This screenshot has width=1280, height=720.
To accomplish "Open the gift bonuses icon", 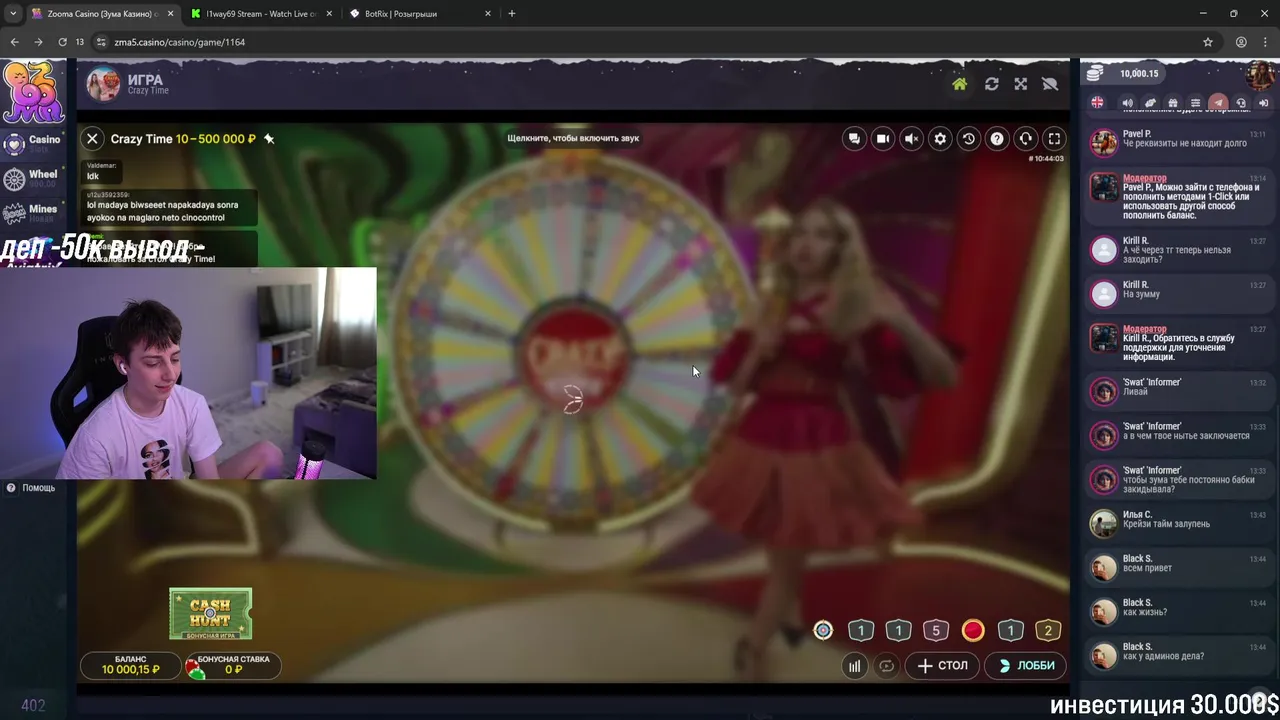I will [x=1173, y=103].
